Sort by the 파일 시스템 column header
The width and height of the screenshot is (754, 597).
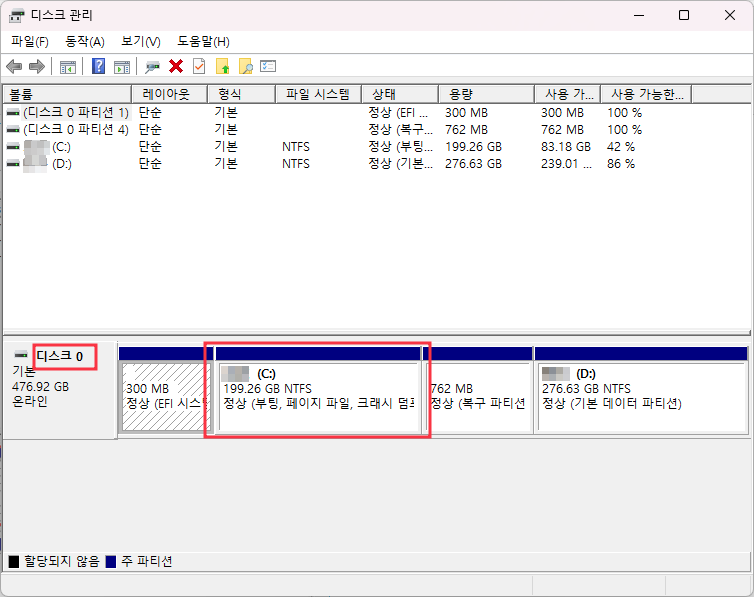point(318,94)
